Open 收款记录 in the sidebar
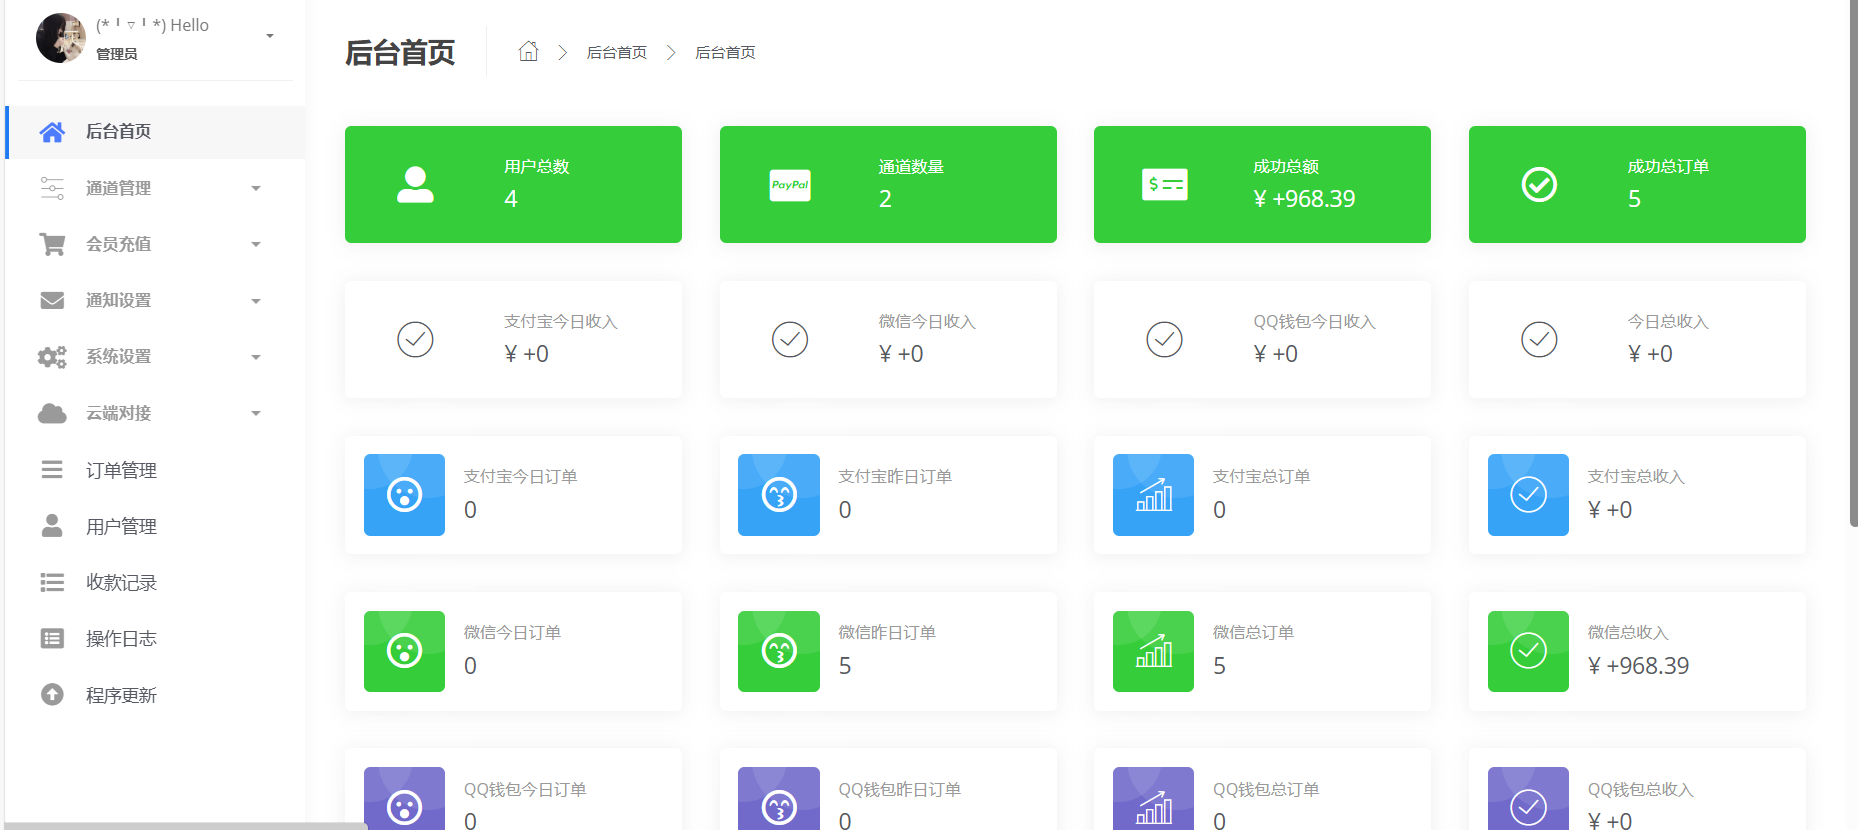 [121, 582]
